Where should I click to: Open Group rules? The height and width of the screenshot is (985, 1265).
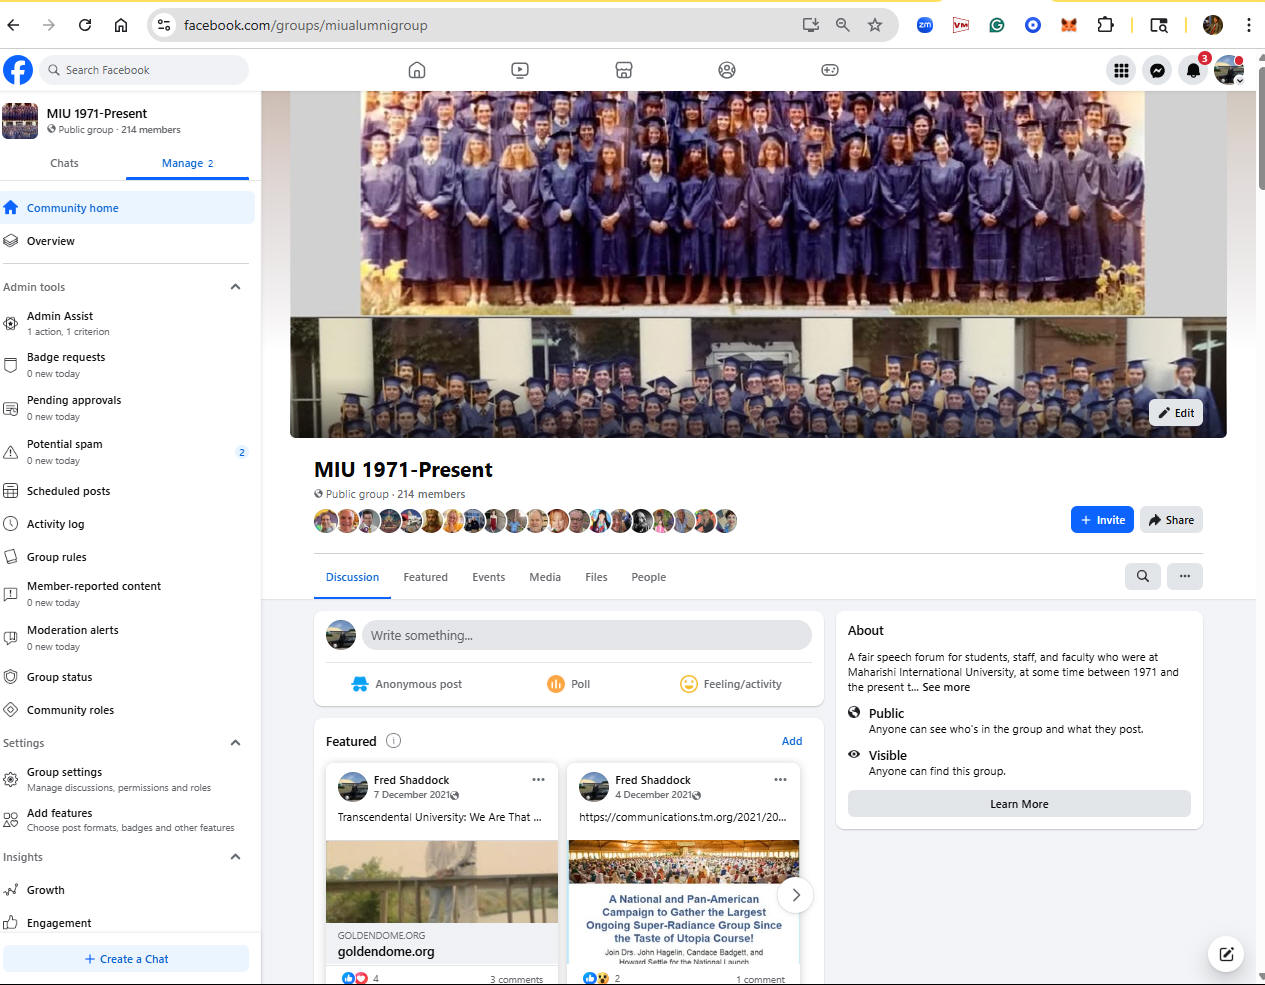[x=127, y=557]
